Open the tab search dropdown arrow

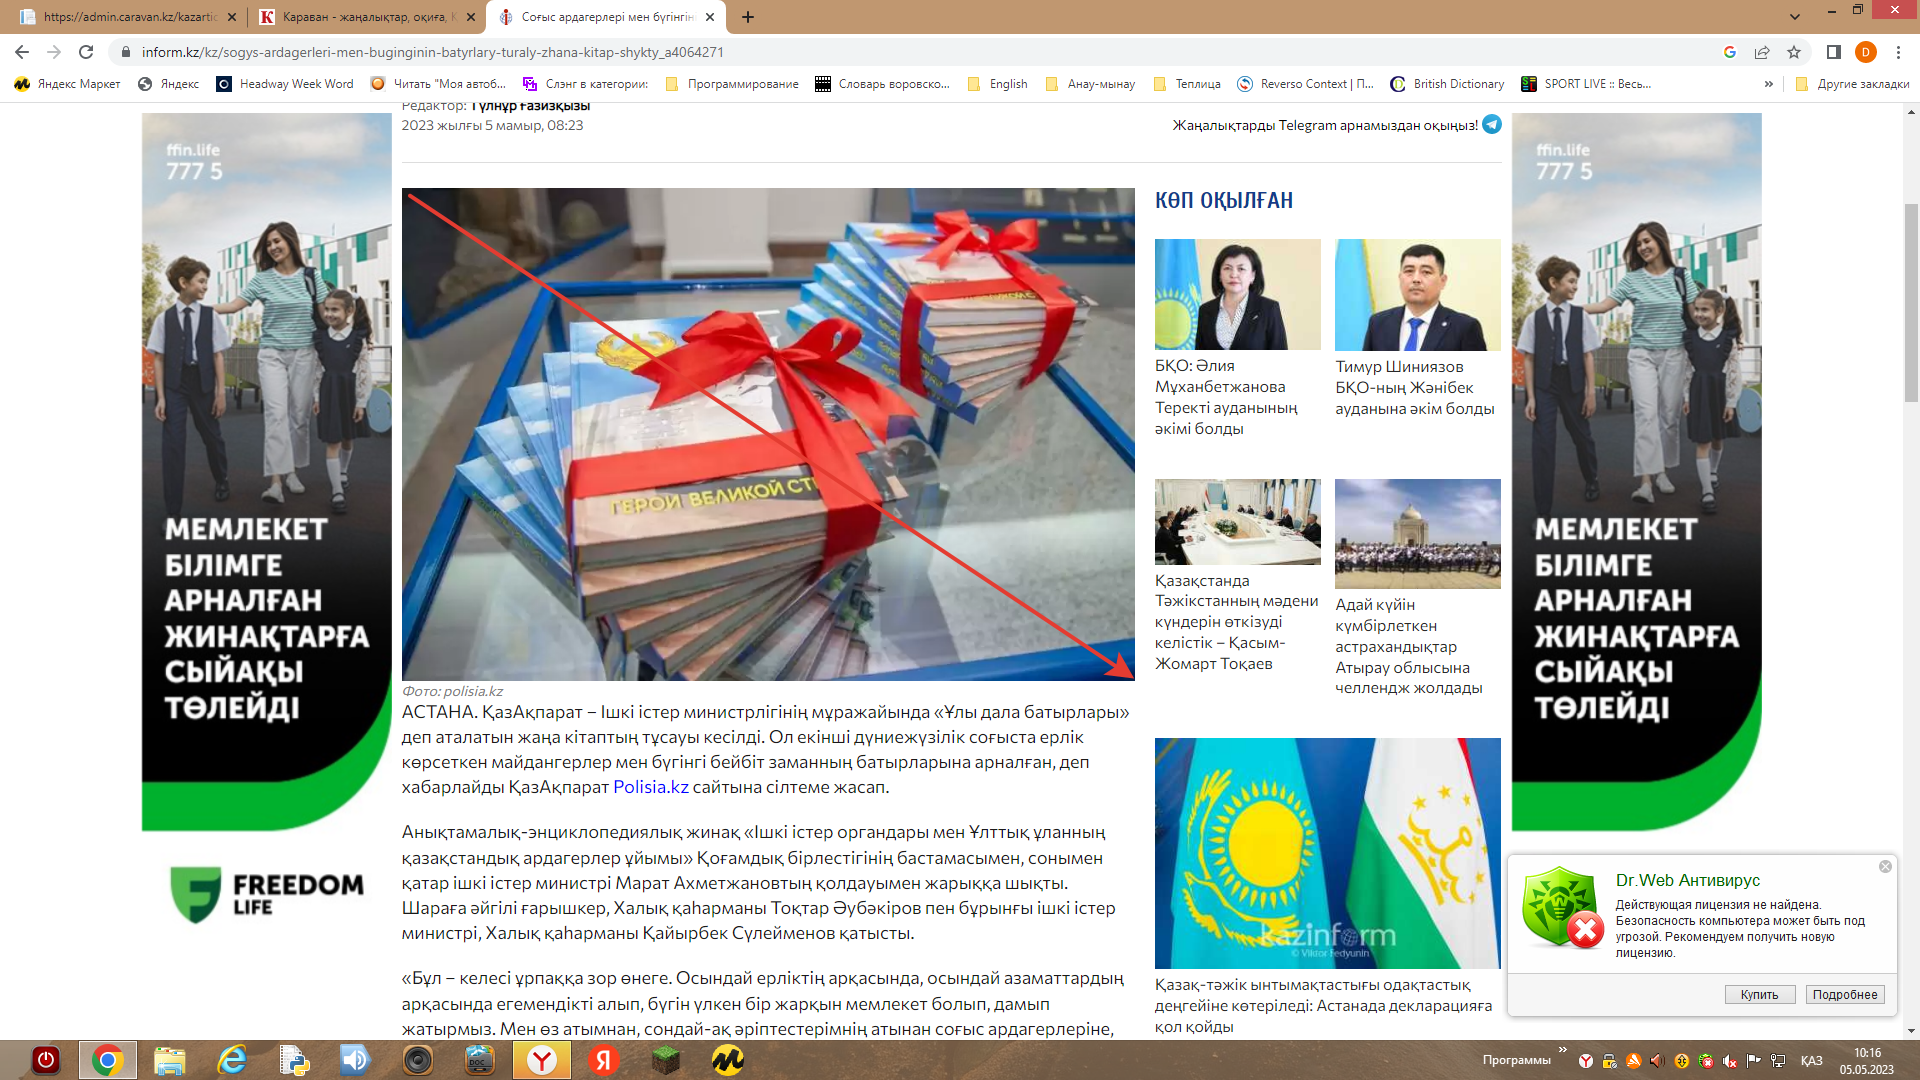pos(1795,17)
